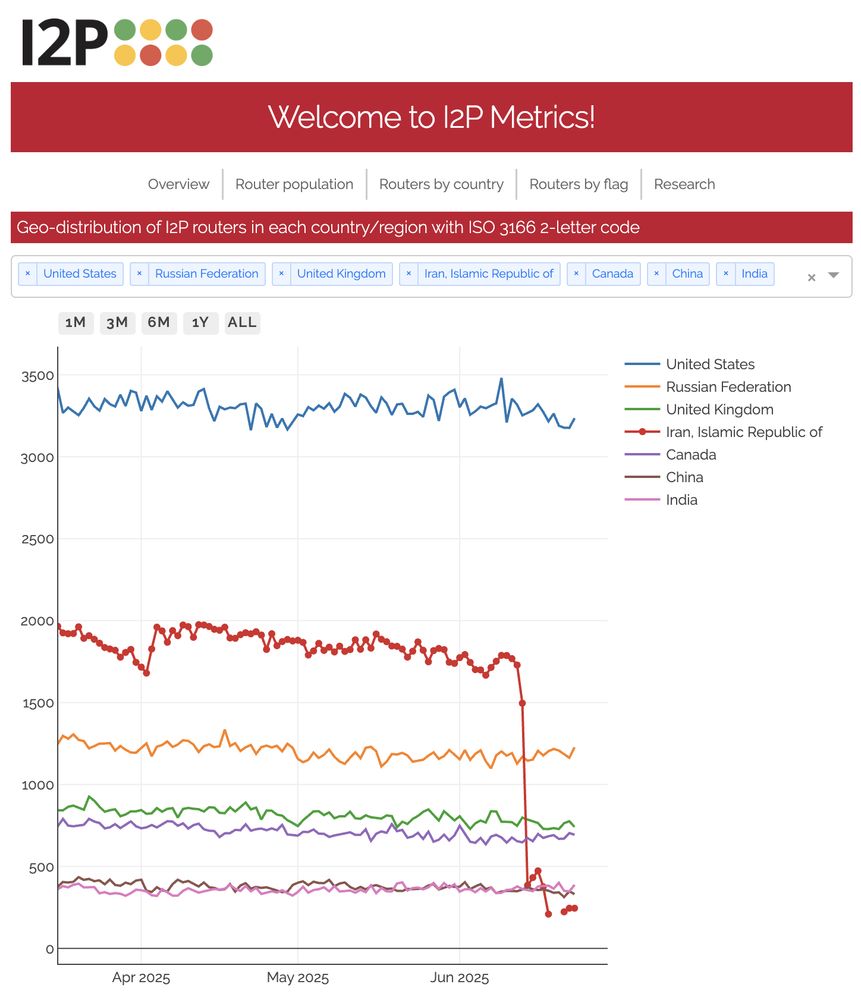Remove the Russian Federation tag
The height and width of the screenshot is (1000, 861).
click(139, 274)
